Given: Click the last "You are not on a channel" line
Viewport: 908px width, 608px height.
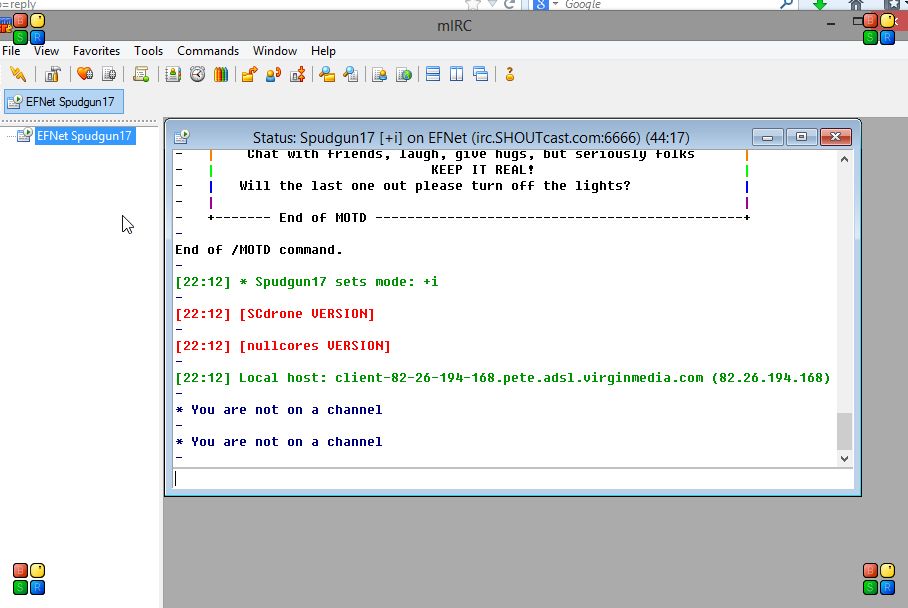Looking at the screenshot, I should tap(279, 442).
